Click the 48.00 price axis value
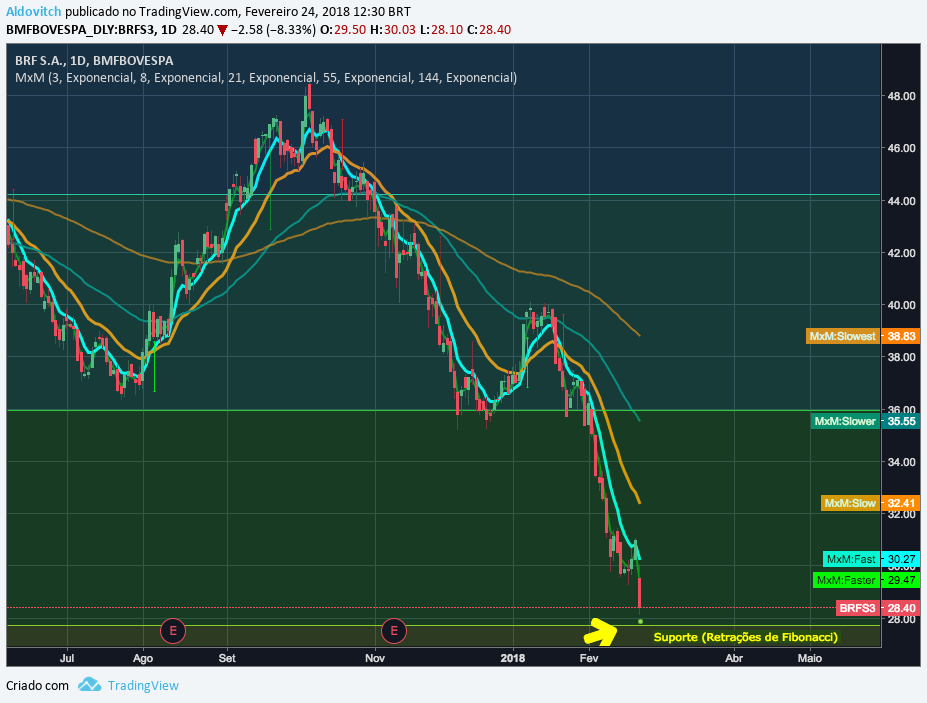Viewport: 927px width, 703px height. click(x=901, y=96)
